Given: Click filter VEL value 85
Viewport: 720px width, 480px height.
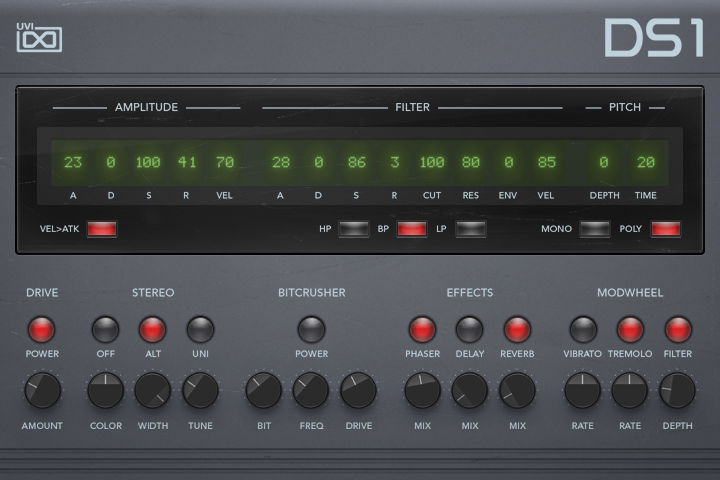Looking at the screenshot, I should click(546, 162).
